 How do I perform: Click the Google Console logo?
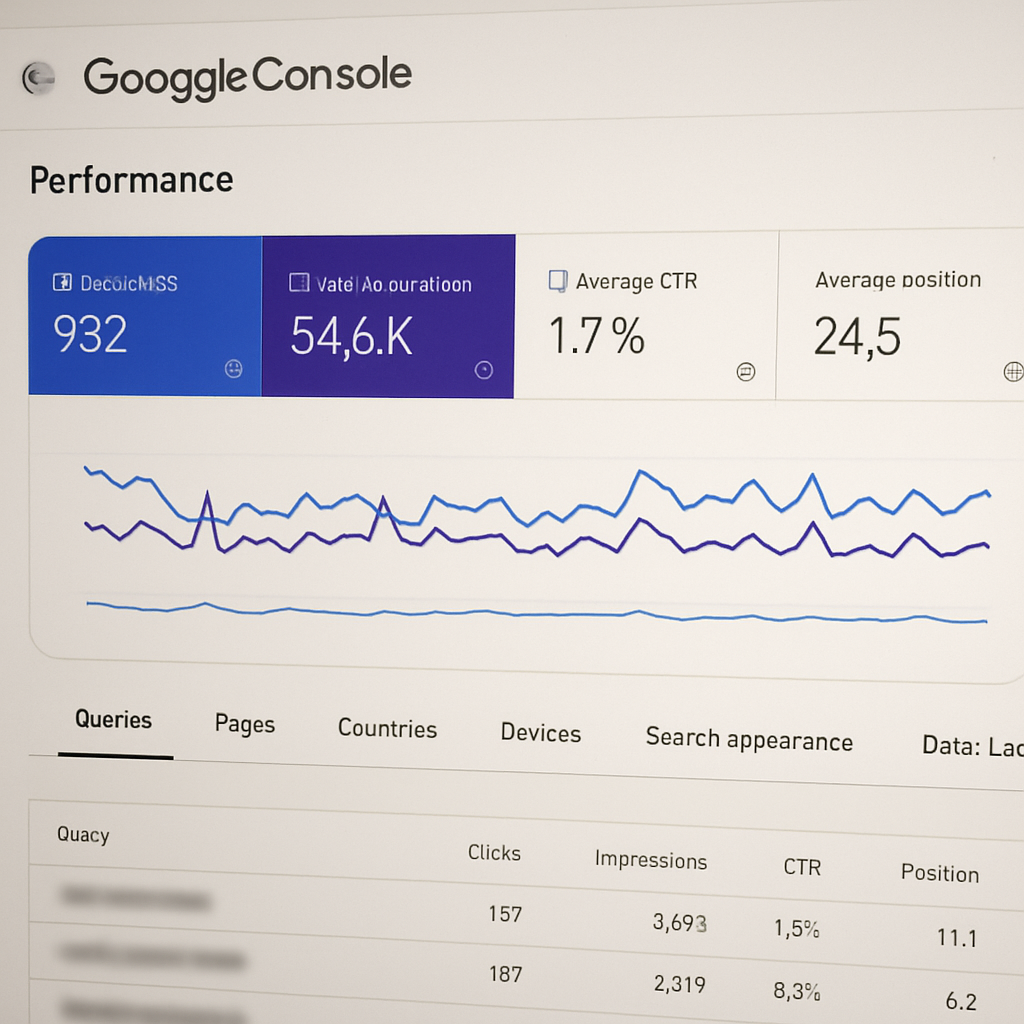point(248,74)
